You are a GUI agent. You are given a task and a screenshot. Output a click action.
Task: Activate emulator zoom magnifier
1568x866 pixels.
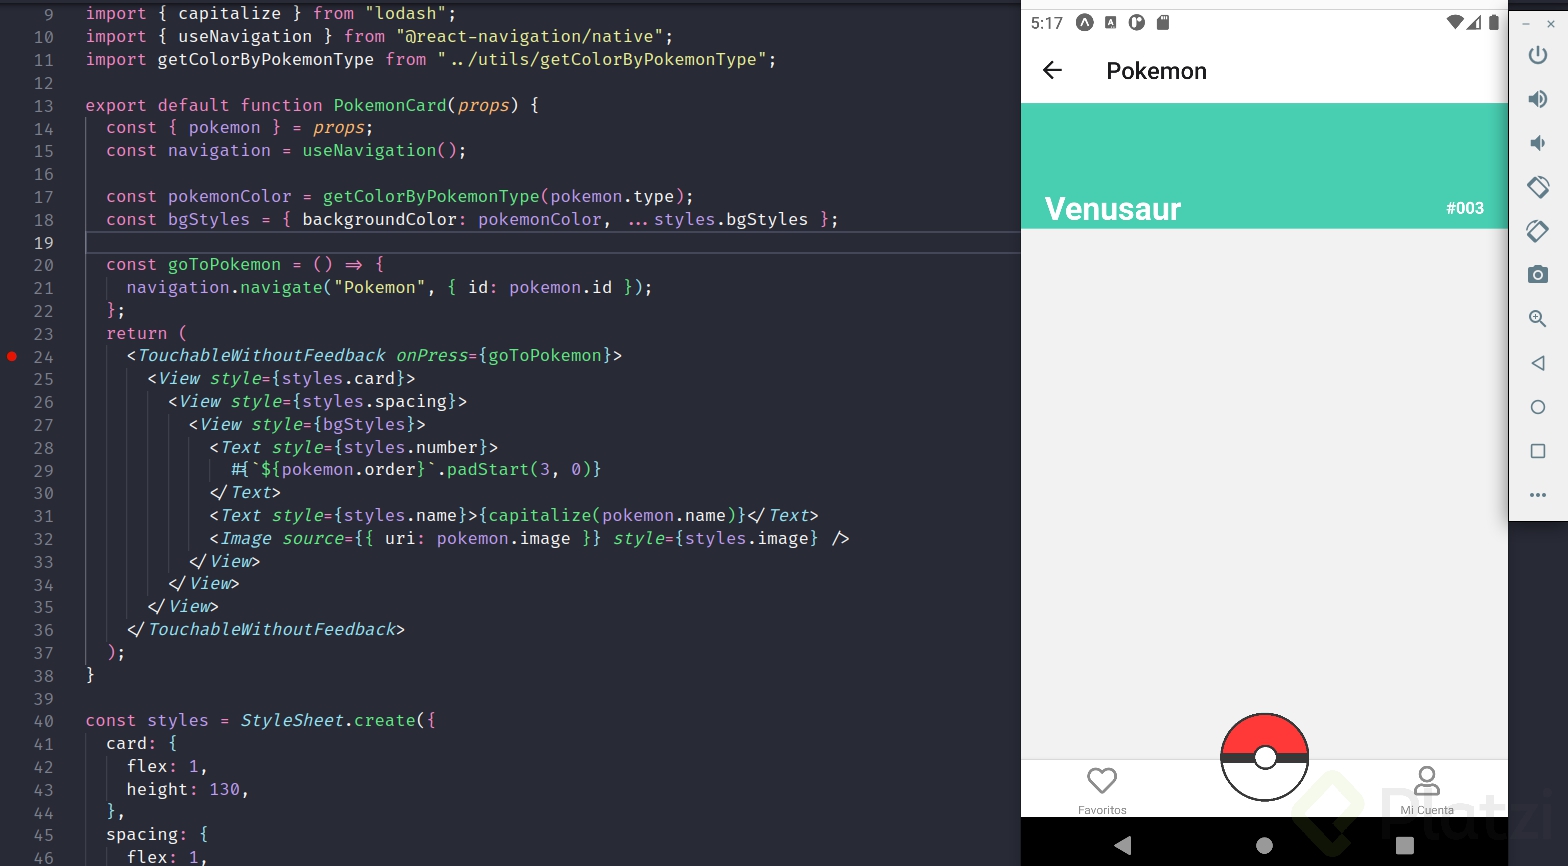[1538, 319]
